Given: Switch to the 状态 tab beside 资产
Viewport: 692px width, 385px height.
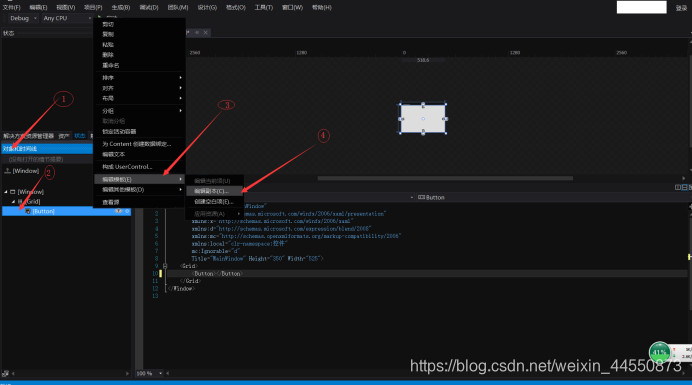Looking at the screenshot, I should [x=80, y=136].
